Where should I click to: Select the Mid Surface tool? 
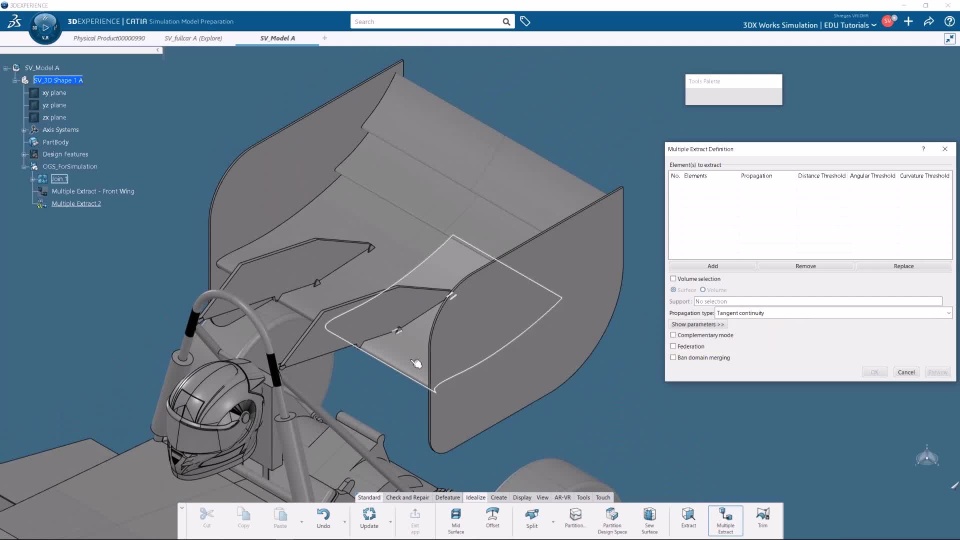point(456,514)
